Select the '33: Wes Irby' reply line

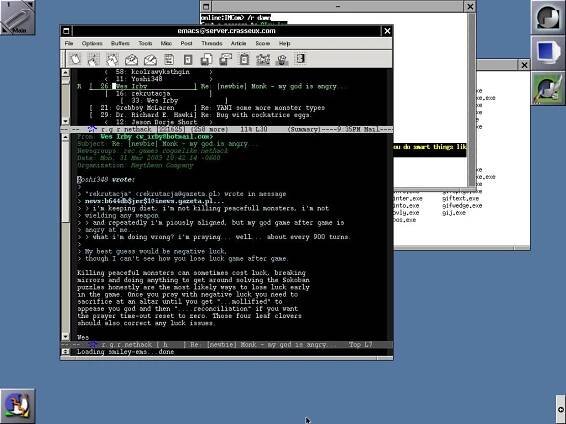(174, 101)
